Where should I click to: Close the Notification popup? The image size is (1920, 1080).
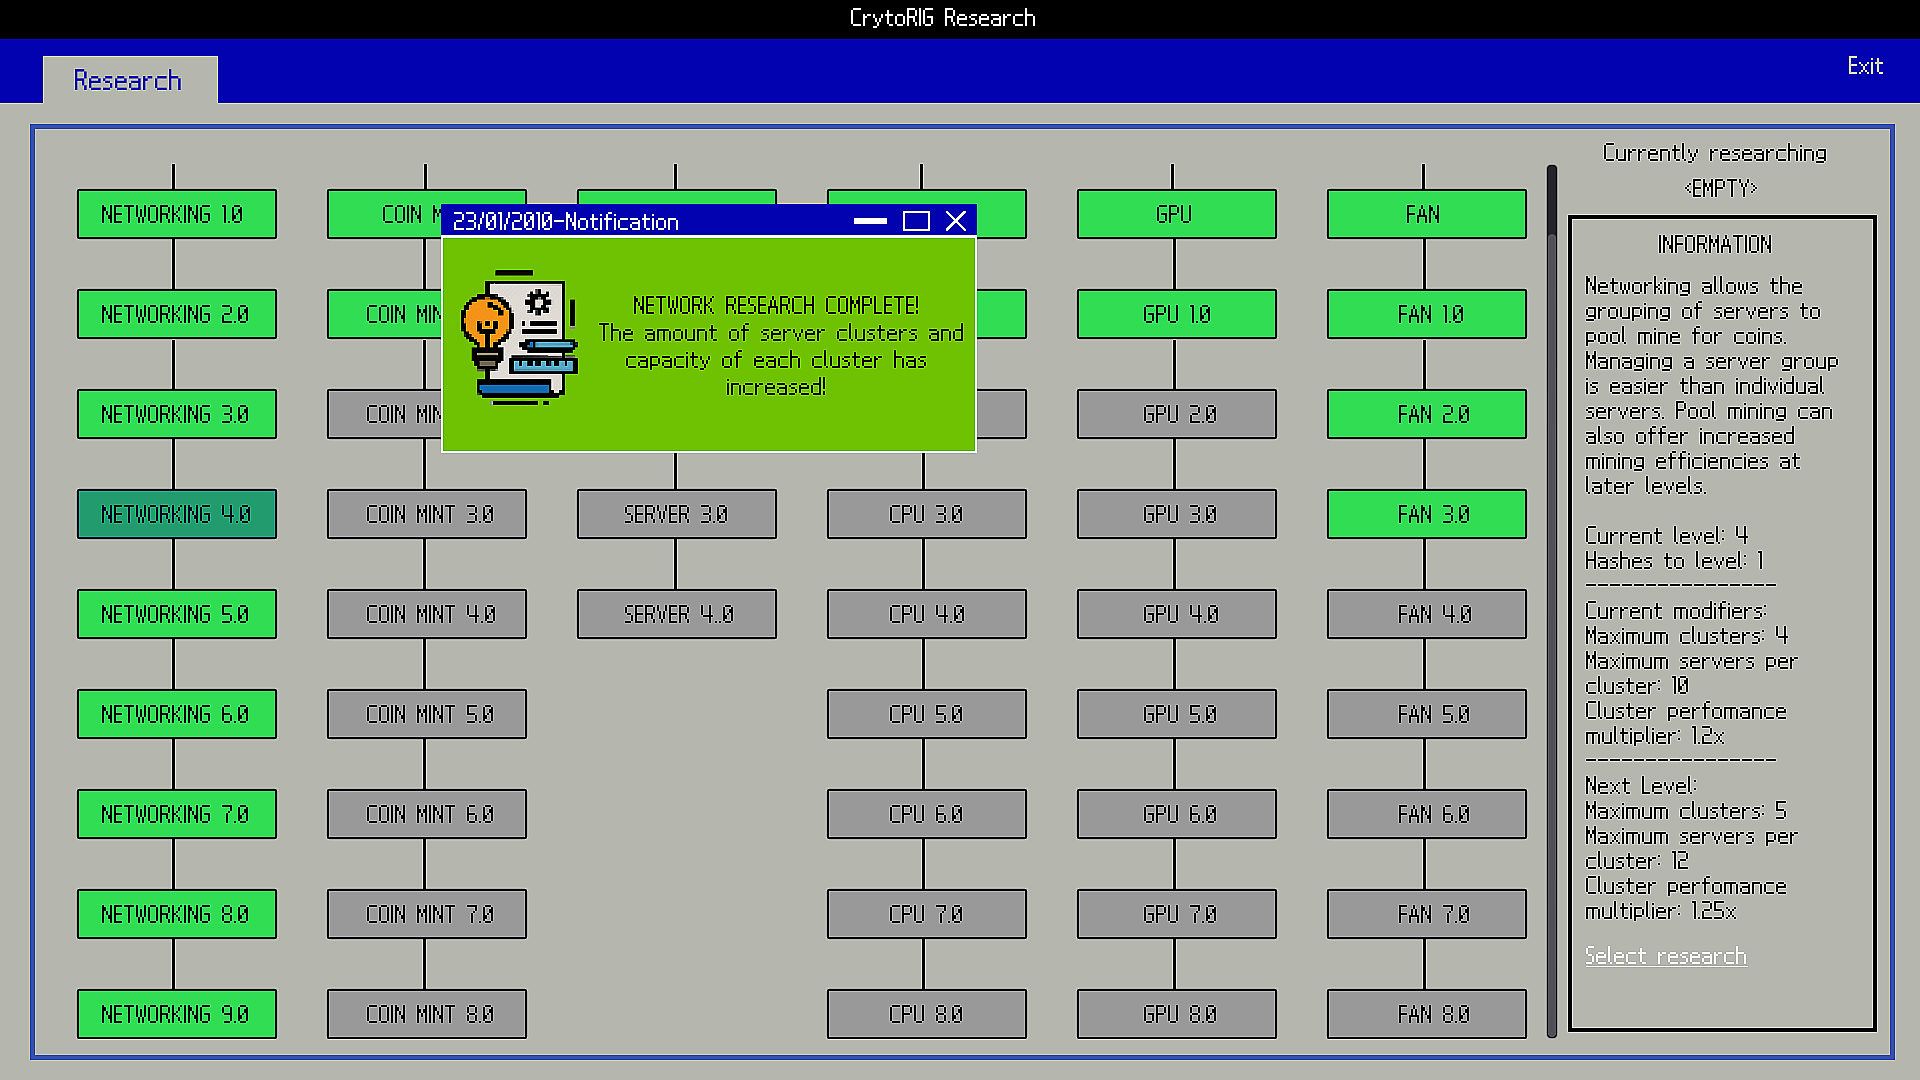point(956,221)
